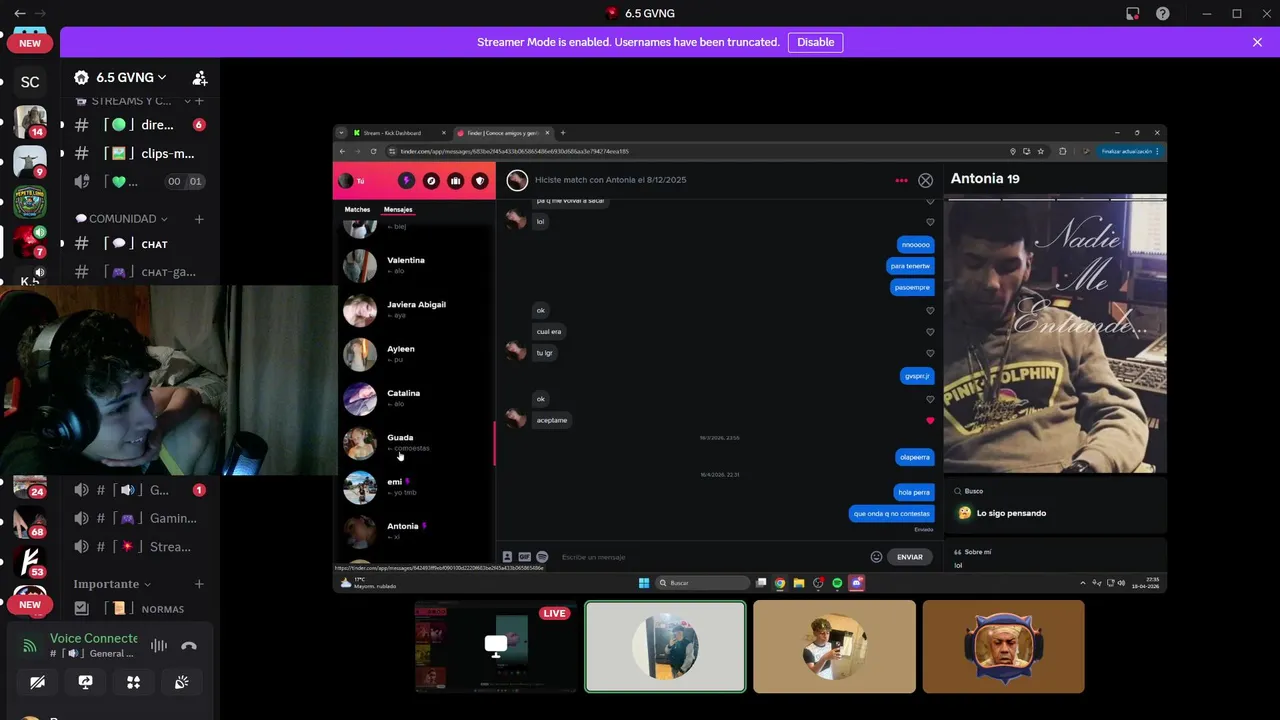Viewport: 1280px width, 720px height.
Task: Open emi conversation
Action: [x=414, y=487]
